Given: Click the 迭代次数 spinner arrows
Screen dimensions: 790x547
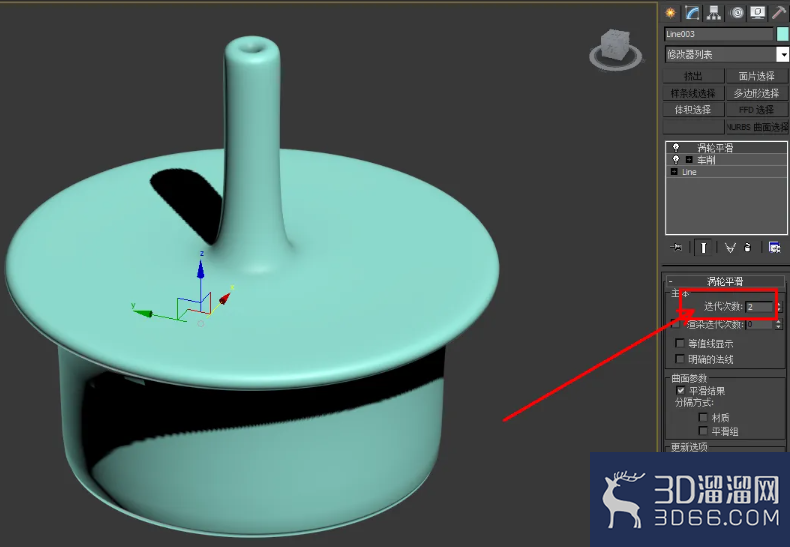Looking at the screenshot, I should (779, 306).
